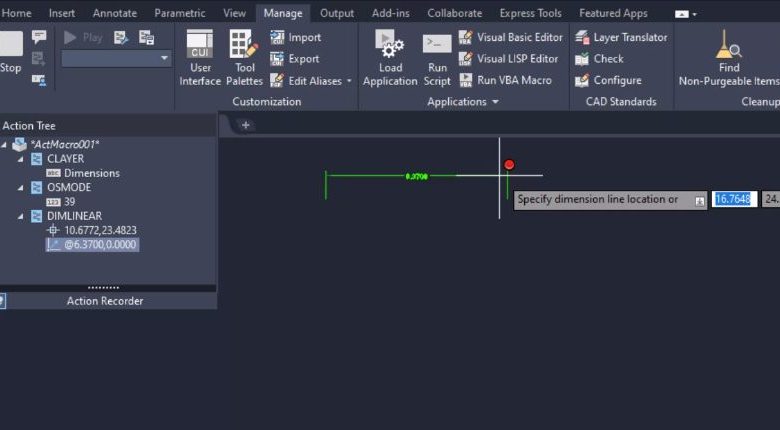
Task: Click the red recording indicator dot
Action: click(509, 165)
